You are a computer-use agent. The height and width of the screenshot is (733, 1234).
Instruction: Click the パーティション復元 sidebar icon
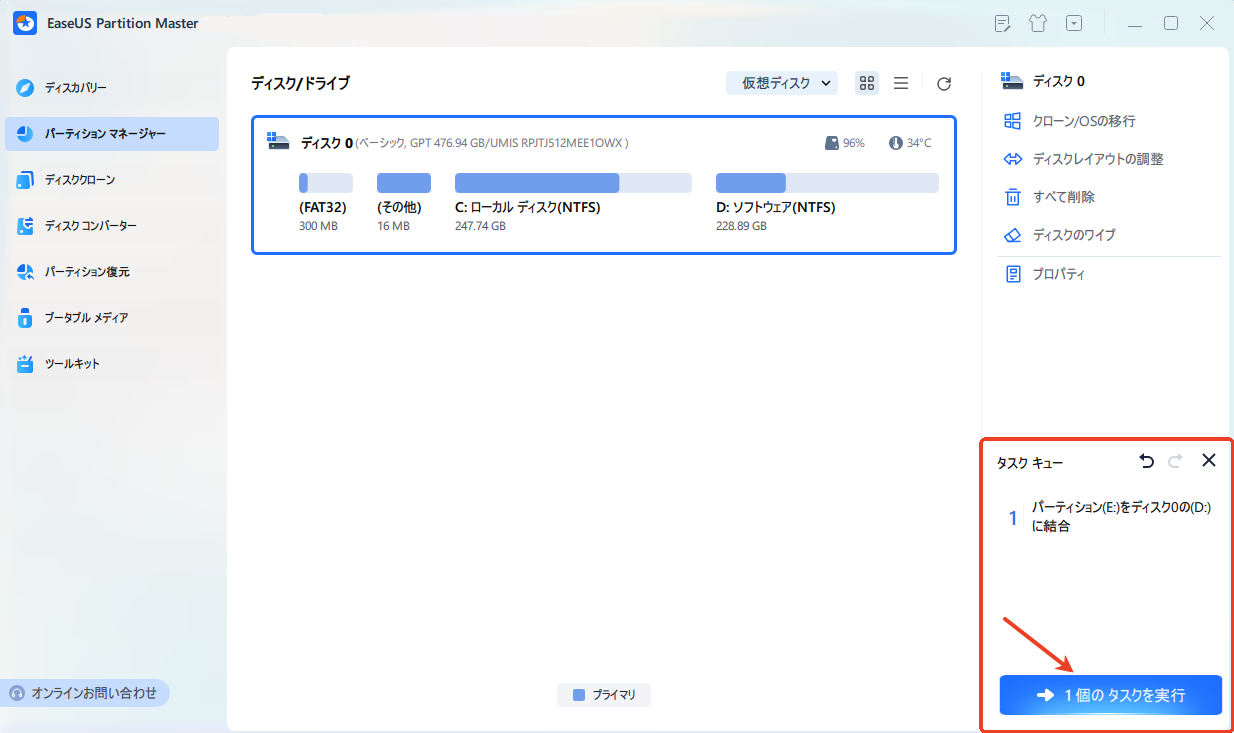click(26, 272)
